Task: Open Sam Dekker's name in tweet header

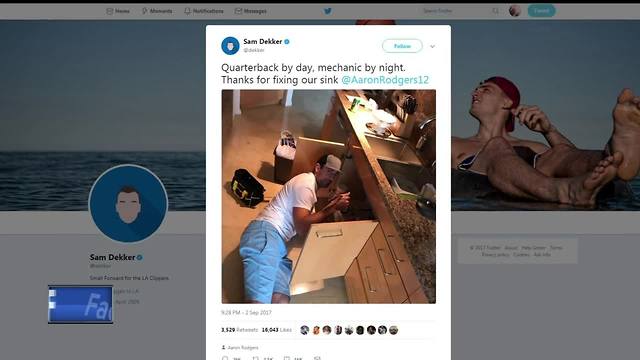Action: pyautogui.click(x=262, y=41)
